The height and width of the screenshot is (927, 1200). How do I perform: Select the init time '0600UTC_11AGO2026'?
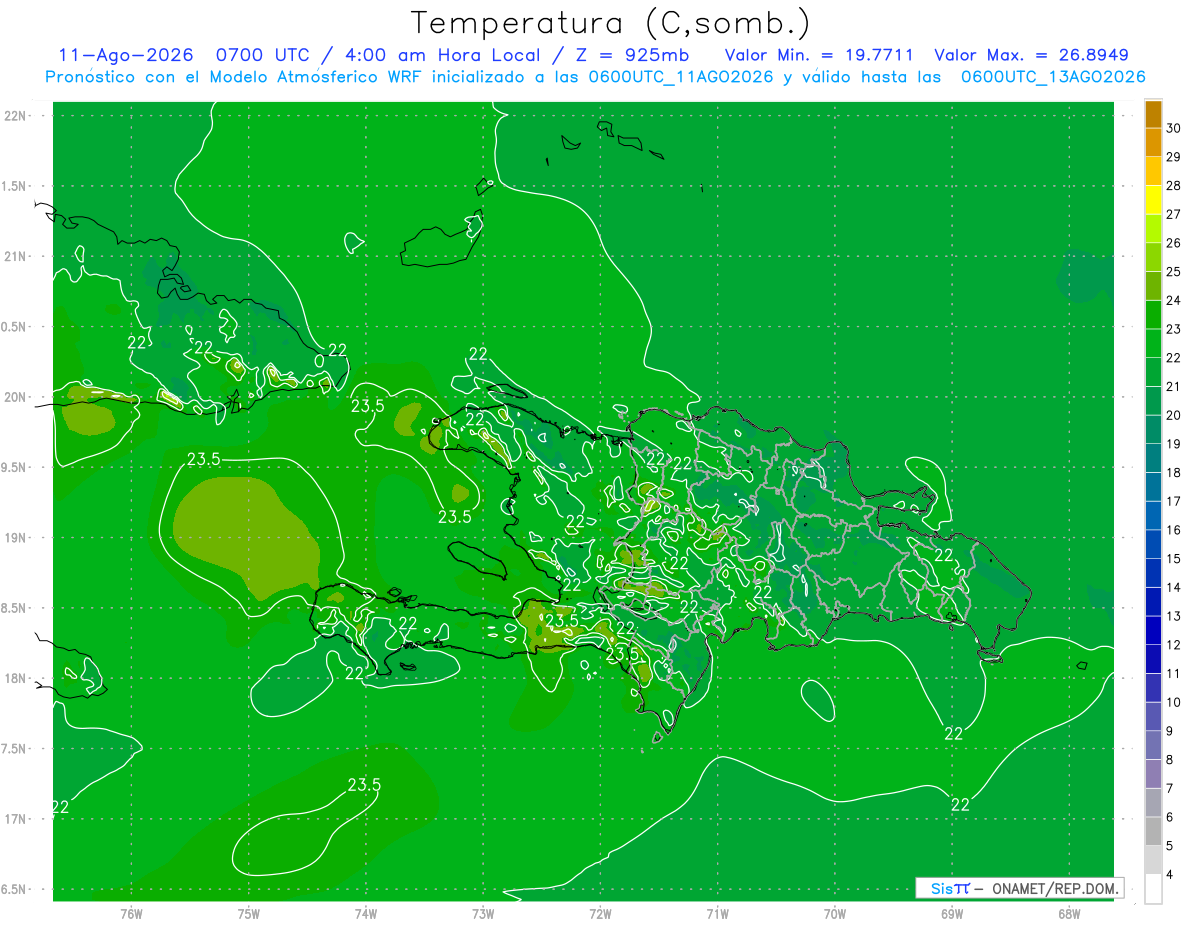click(x=681, y=77)
